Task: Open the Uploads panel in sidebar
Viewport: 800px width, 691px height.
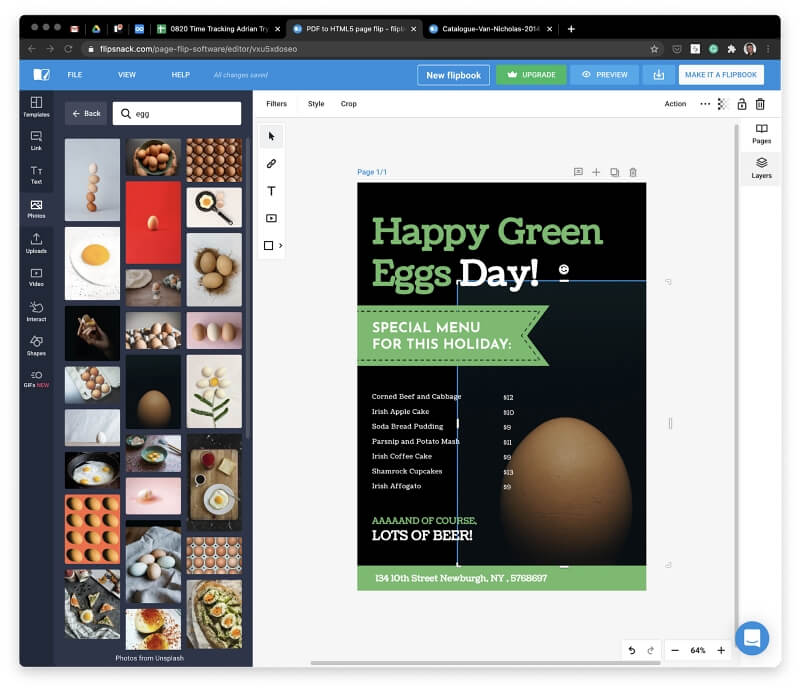Action: [36, 243]
